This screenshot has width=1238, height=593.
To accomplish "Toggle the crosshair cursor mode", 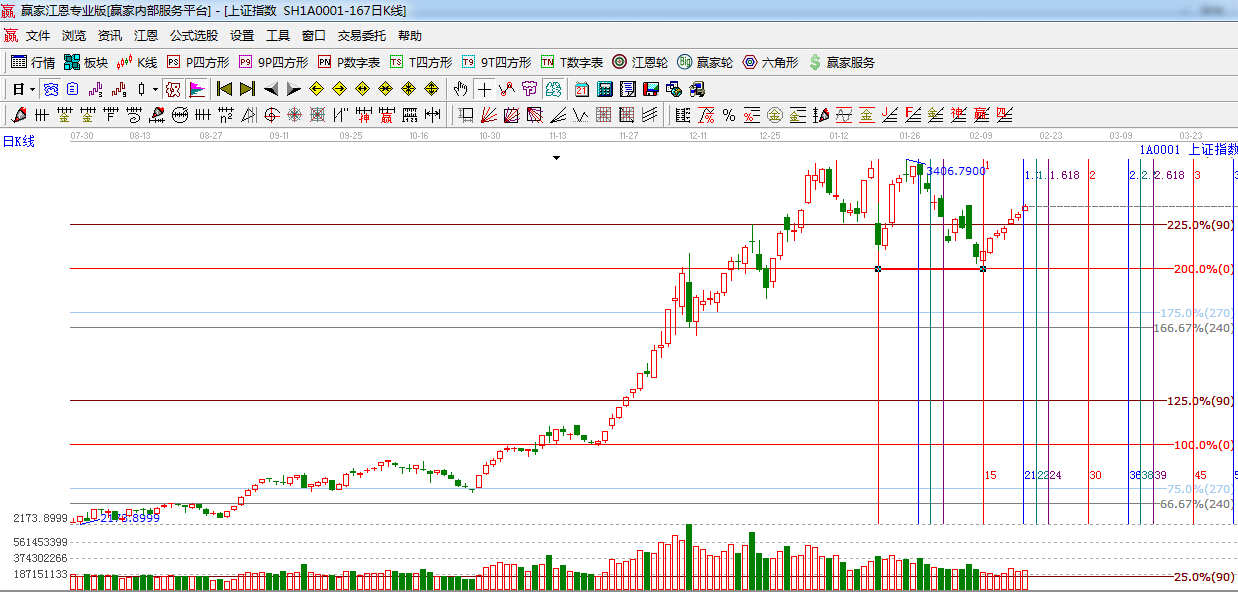I will 484,89.
